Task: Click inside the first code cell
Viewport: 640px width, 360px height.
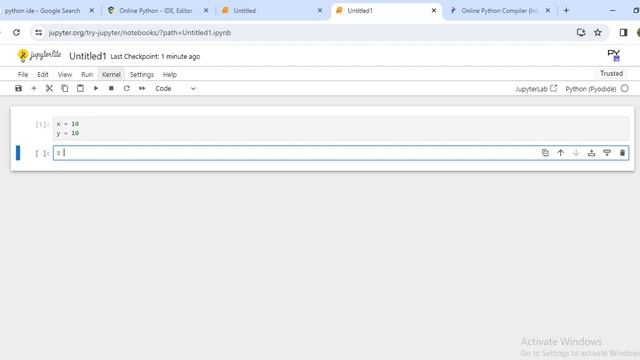Action: 341,128
